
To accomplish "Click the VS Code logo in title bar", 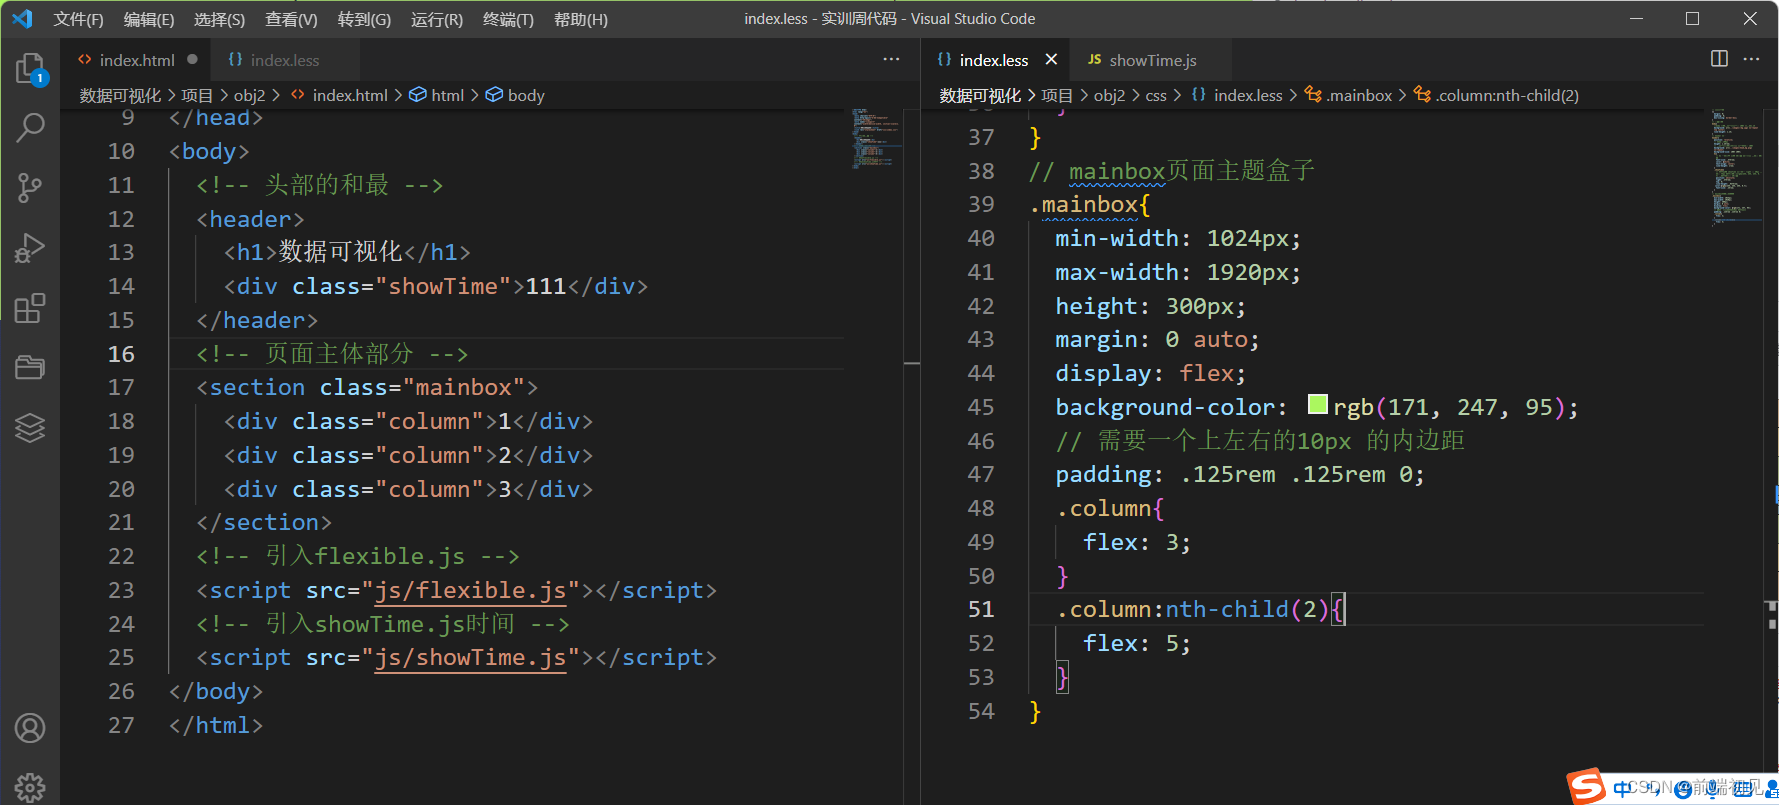I will click(x=22, y=19).
